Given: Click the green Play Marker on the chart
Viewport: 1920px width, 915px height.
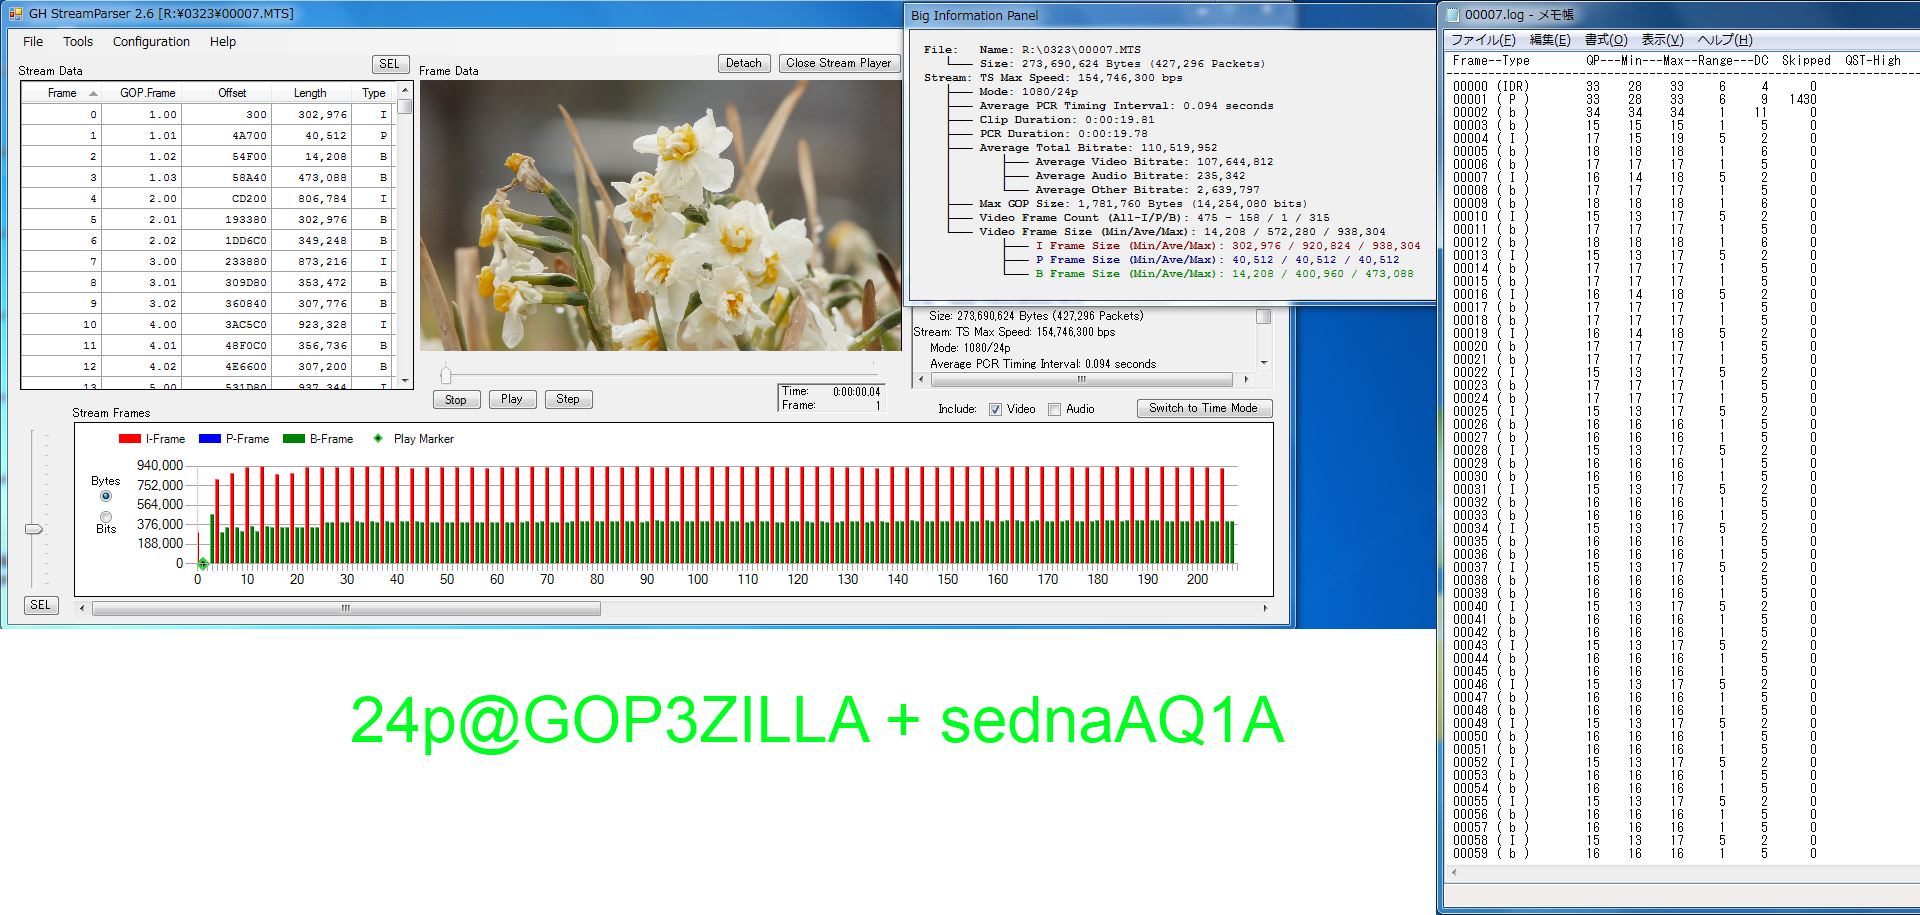Looking at the screenshot, I should coord(202,564).
